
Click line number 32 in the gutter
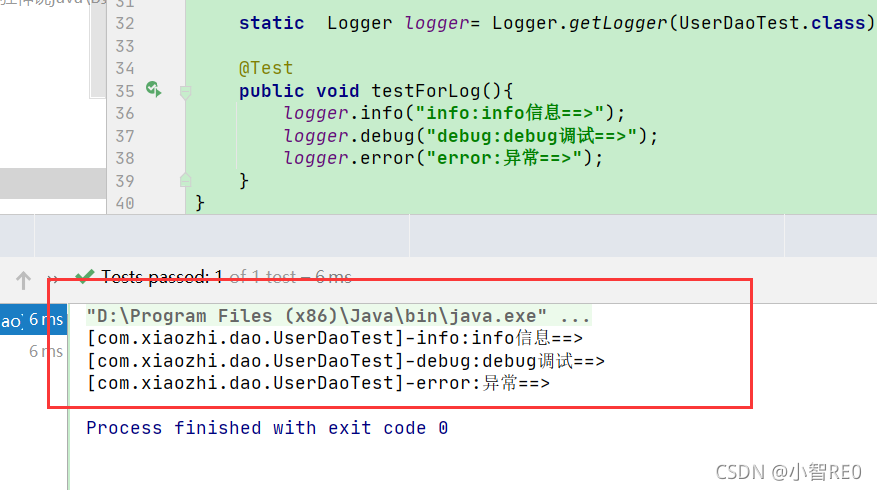tap(125, 23)
